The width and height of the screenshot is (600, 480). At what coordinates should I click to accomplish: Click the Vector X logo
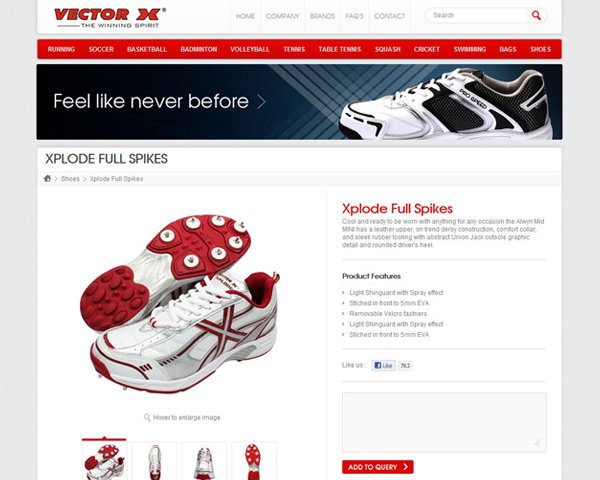click(110, 18)
